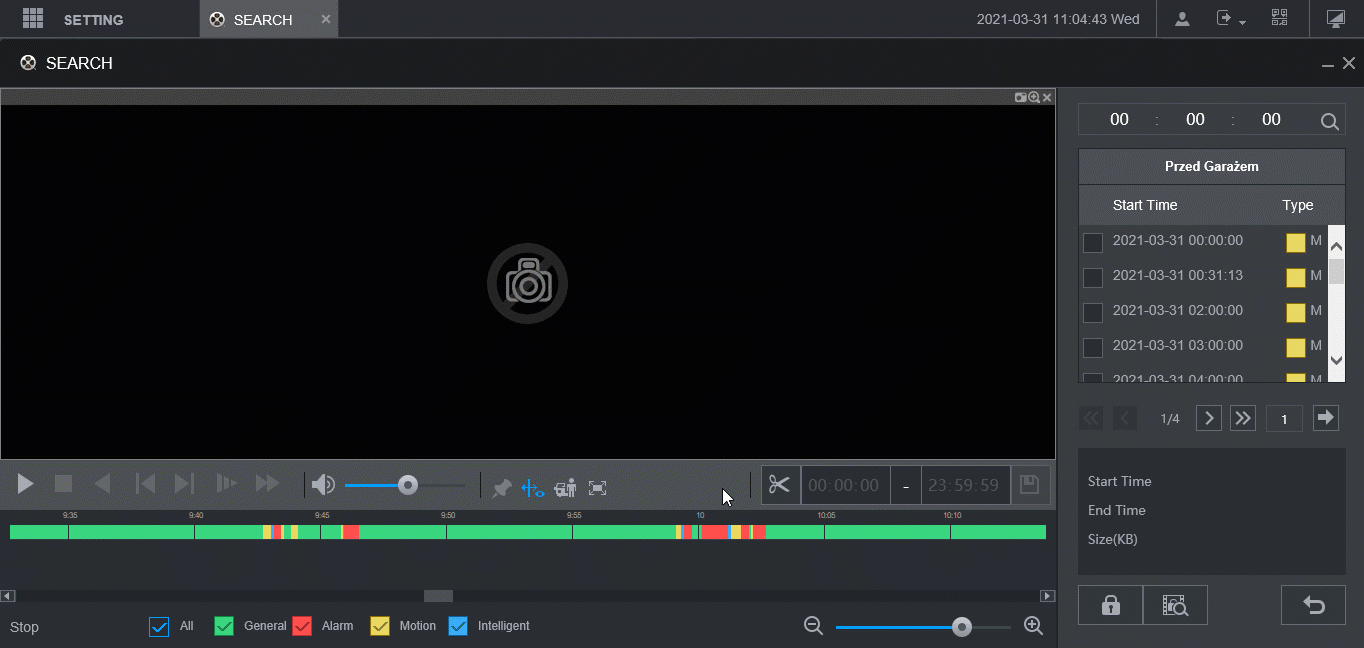The height and width of the screenshot is (648, 1364).
Task: Uncheck the Motion record type checkbox
Action: pos(380,626)
